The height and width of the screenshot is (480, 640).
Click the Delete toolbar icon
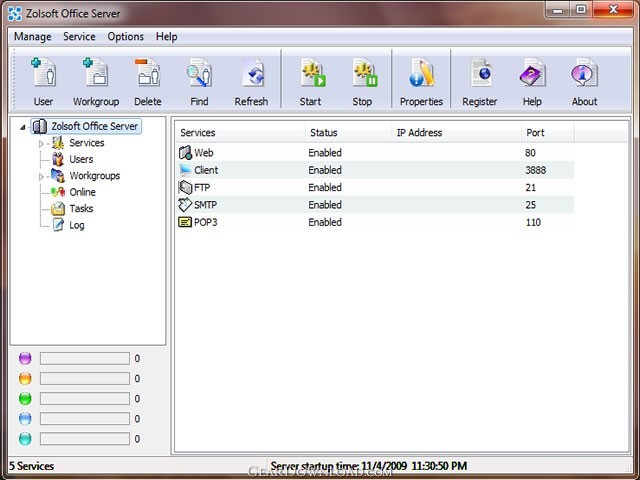coord(147,73)
